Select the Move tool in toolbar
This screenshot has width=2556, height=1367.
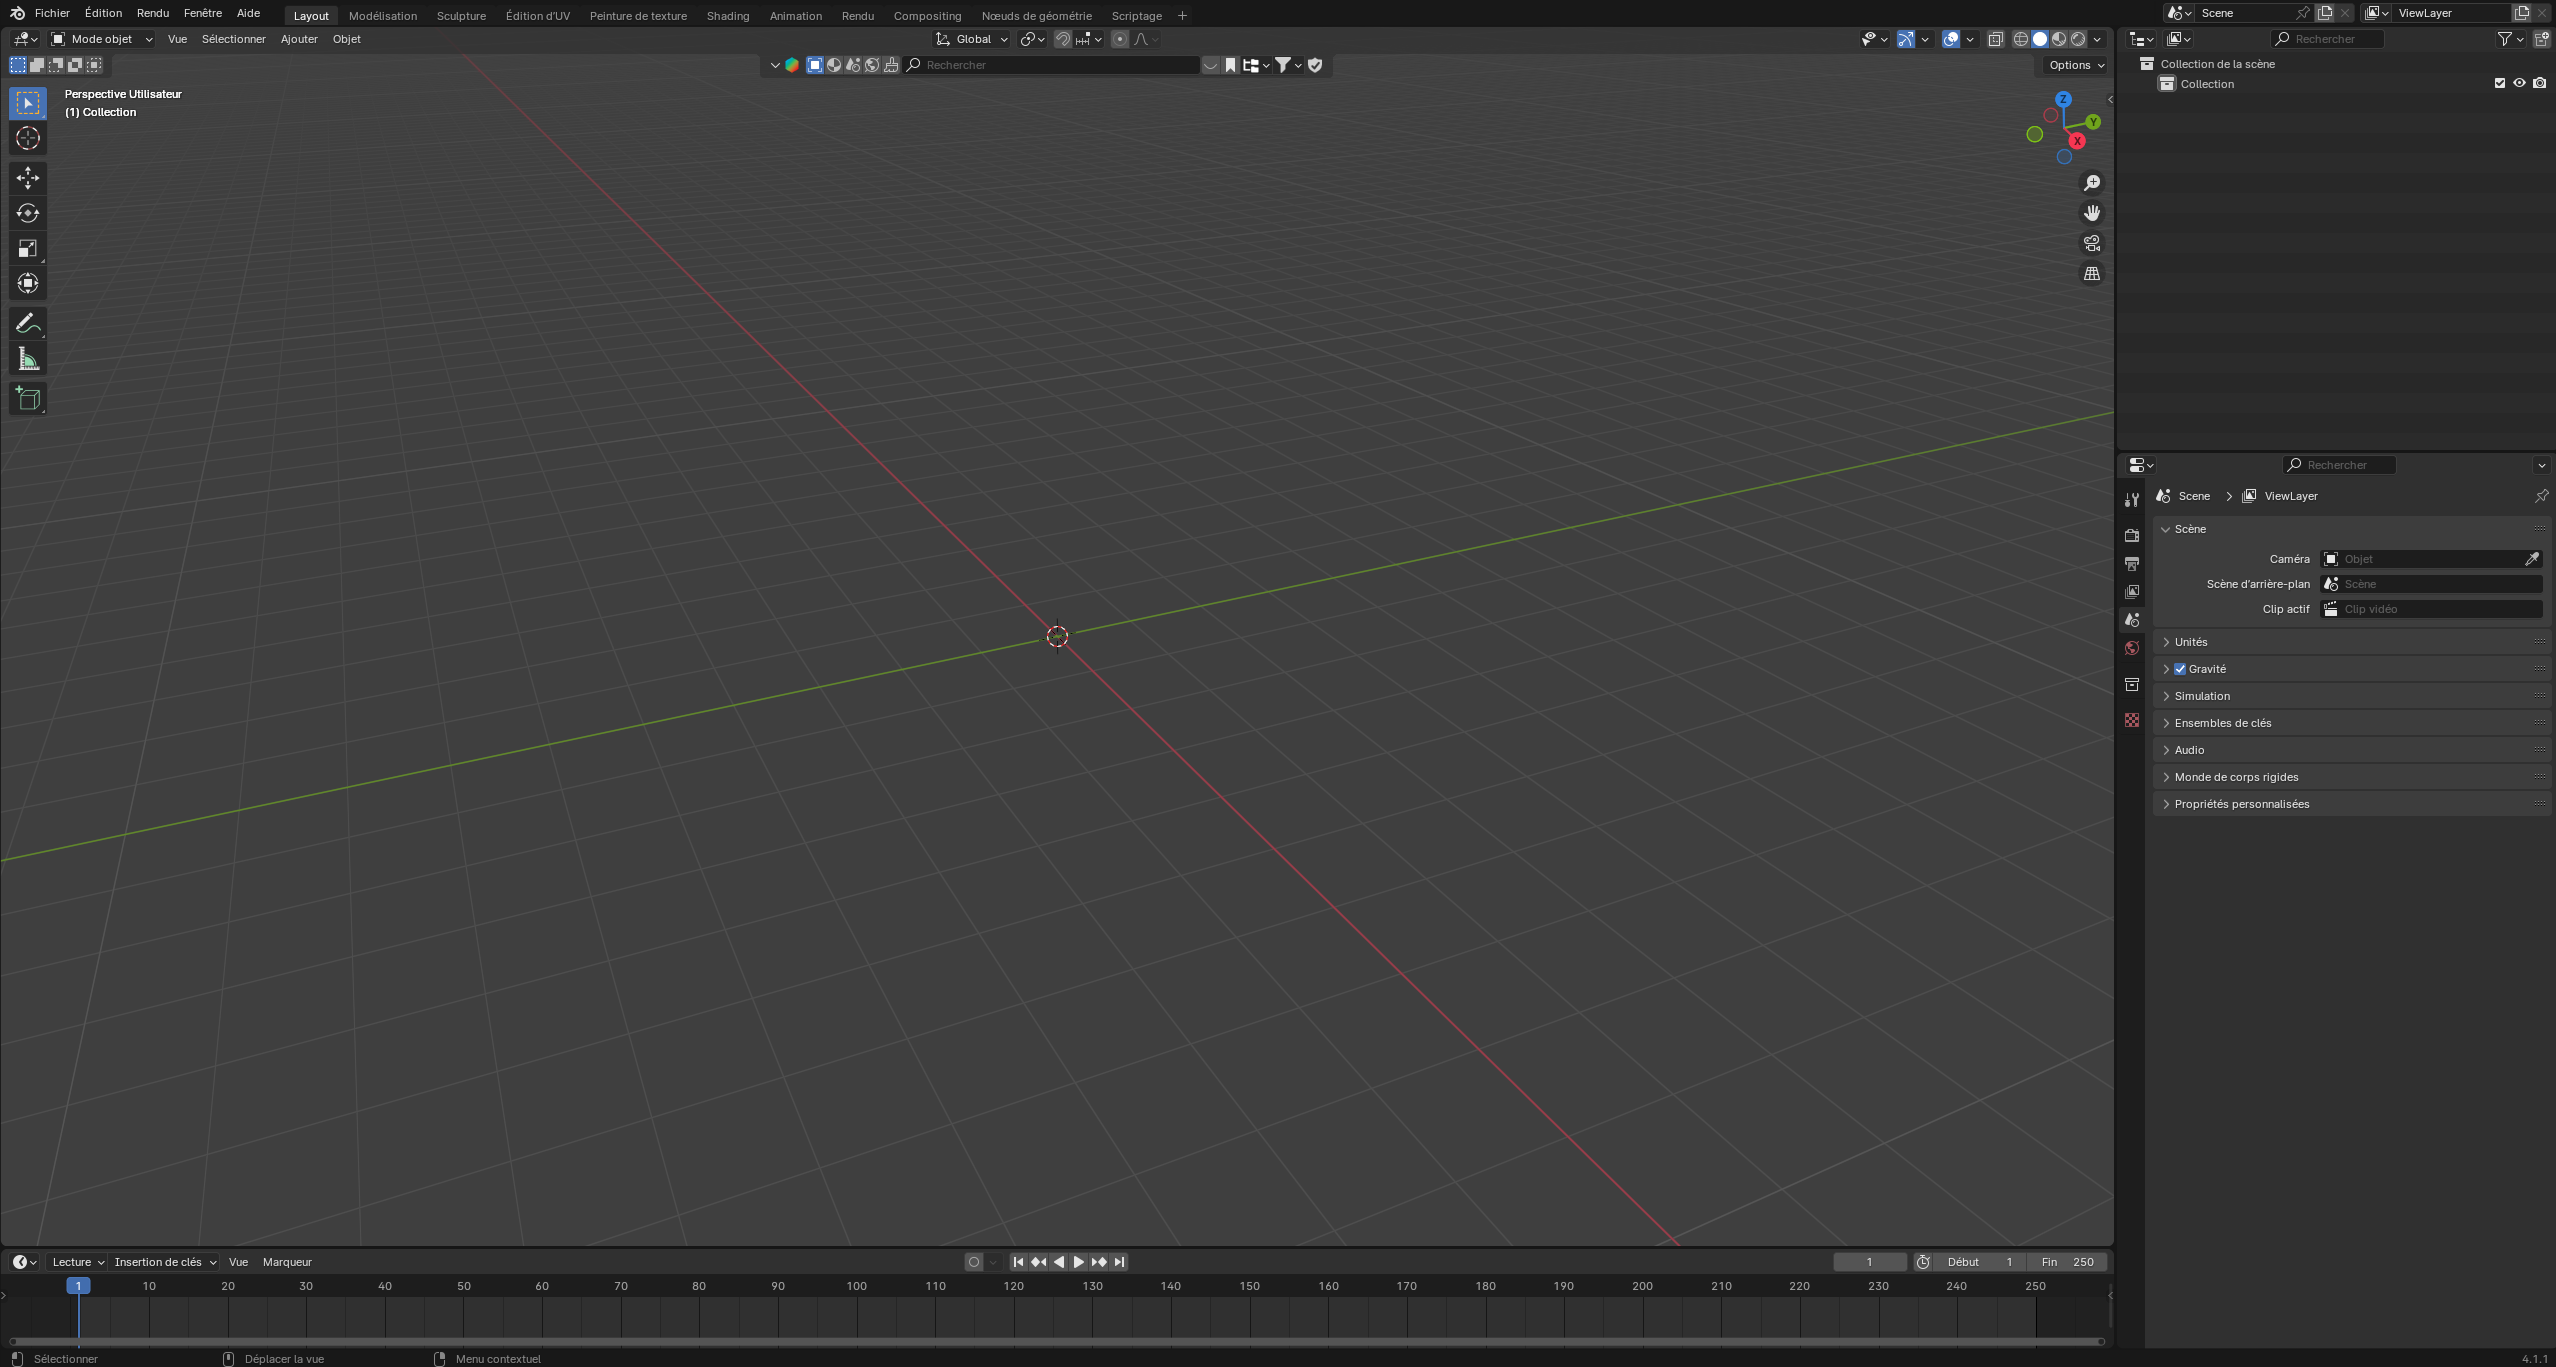click(x=28, y=178)
